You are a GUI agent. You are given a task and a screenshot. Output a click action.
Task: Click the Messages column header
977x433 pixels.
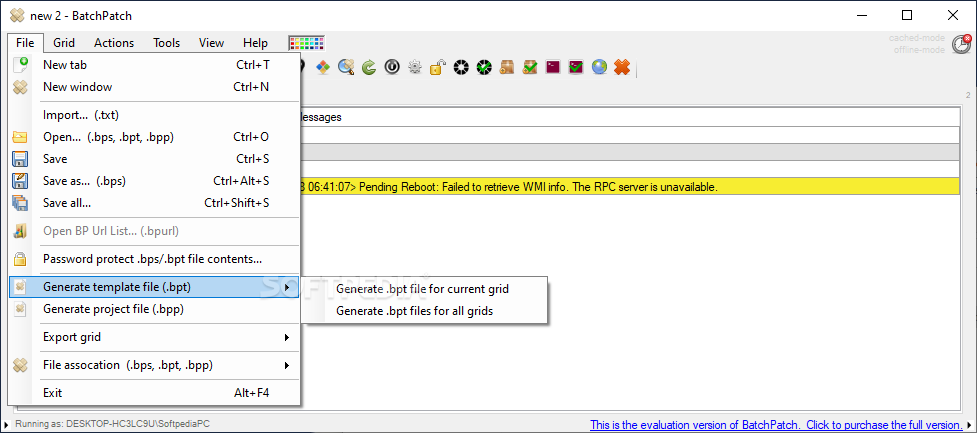click(x=629, y=117)
